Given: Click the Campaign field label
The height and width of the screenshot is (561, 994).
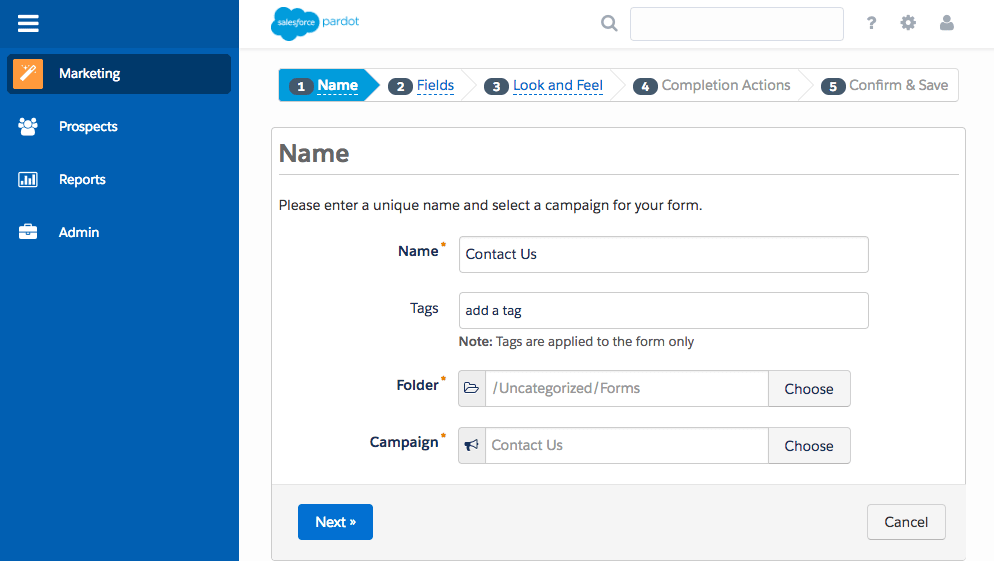Looking at the screenshot, I should (x=404, y=442).
